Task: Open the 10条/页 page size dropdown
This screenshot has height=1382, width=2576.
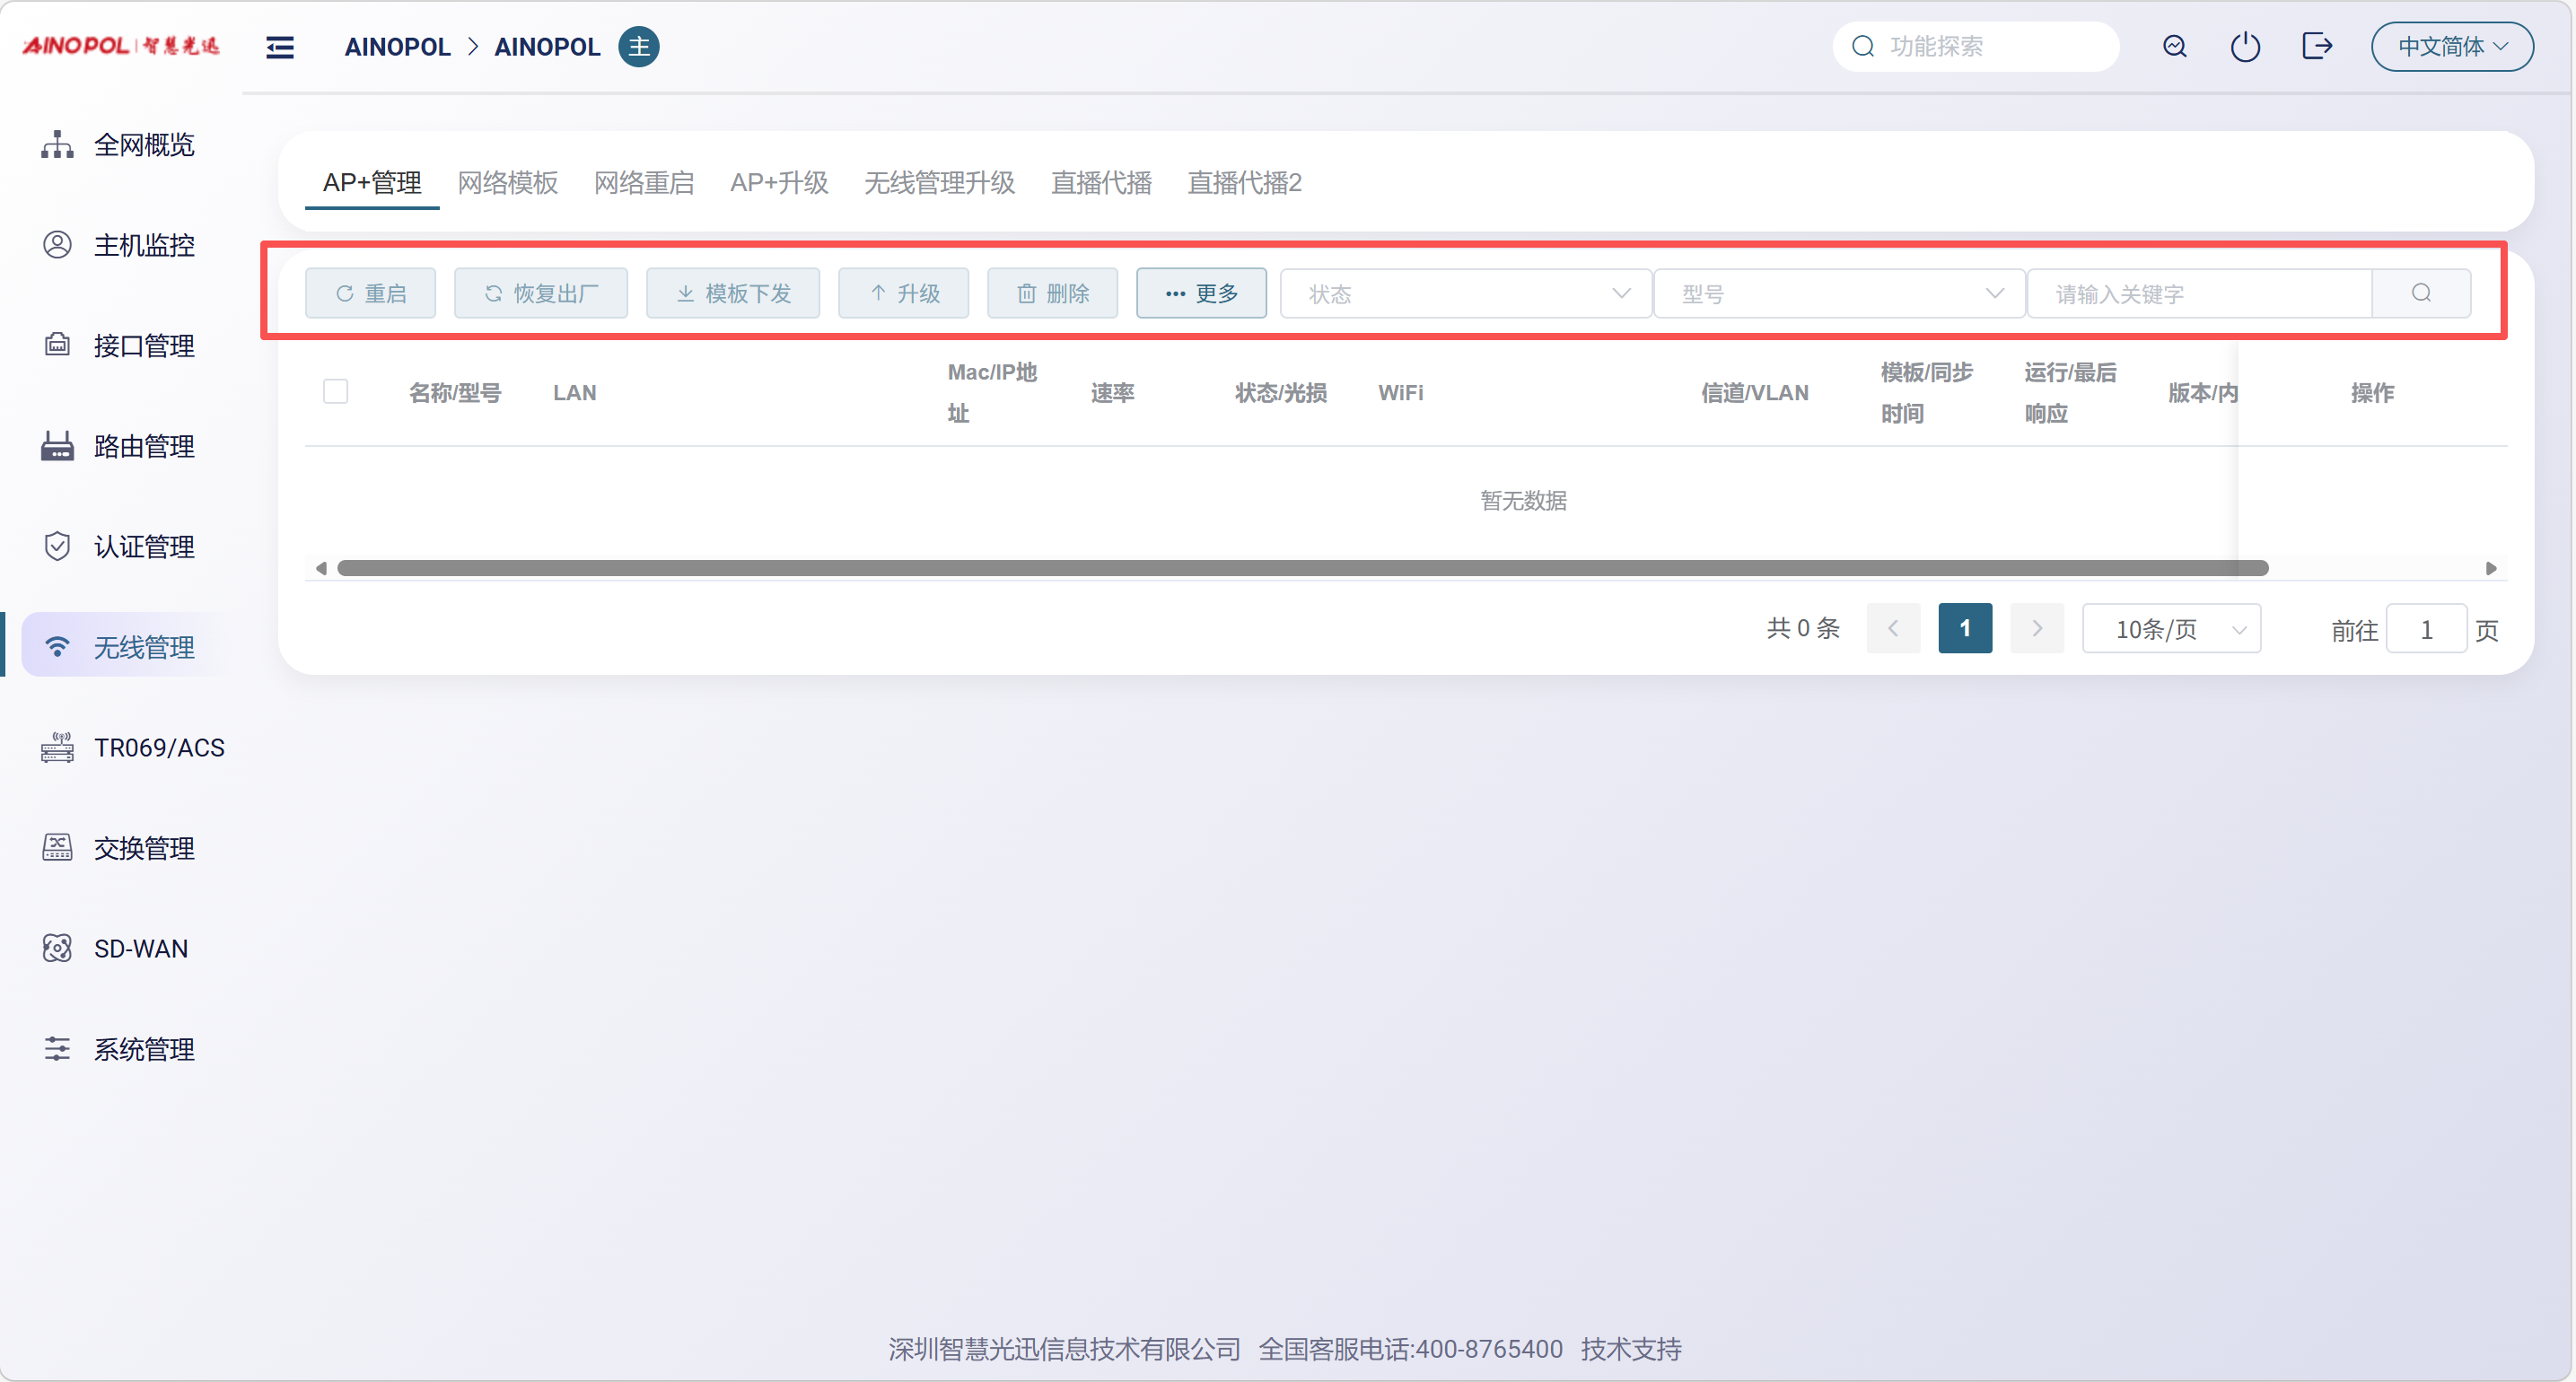Action: (2171, 629)
